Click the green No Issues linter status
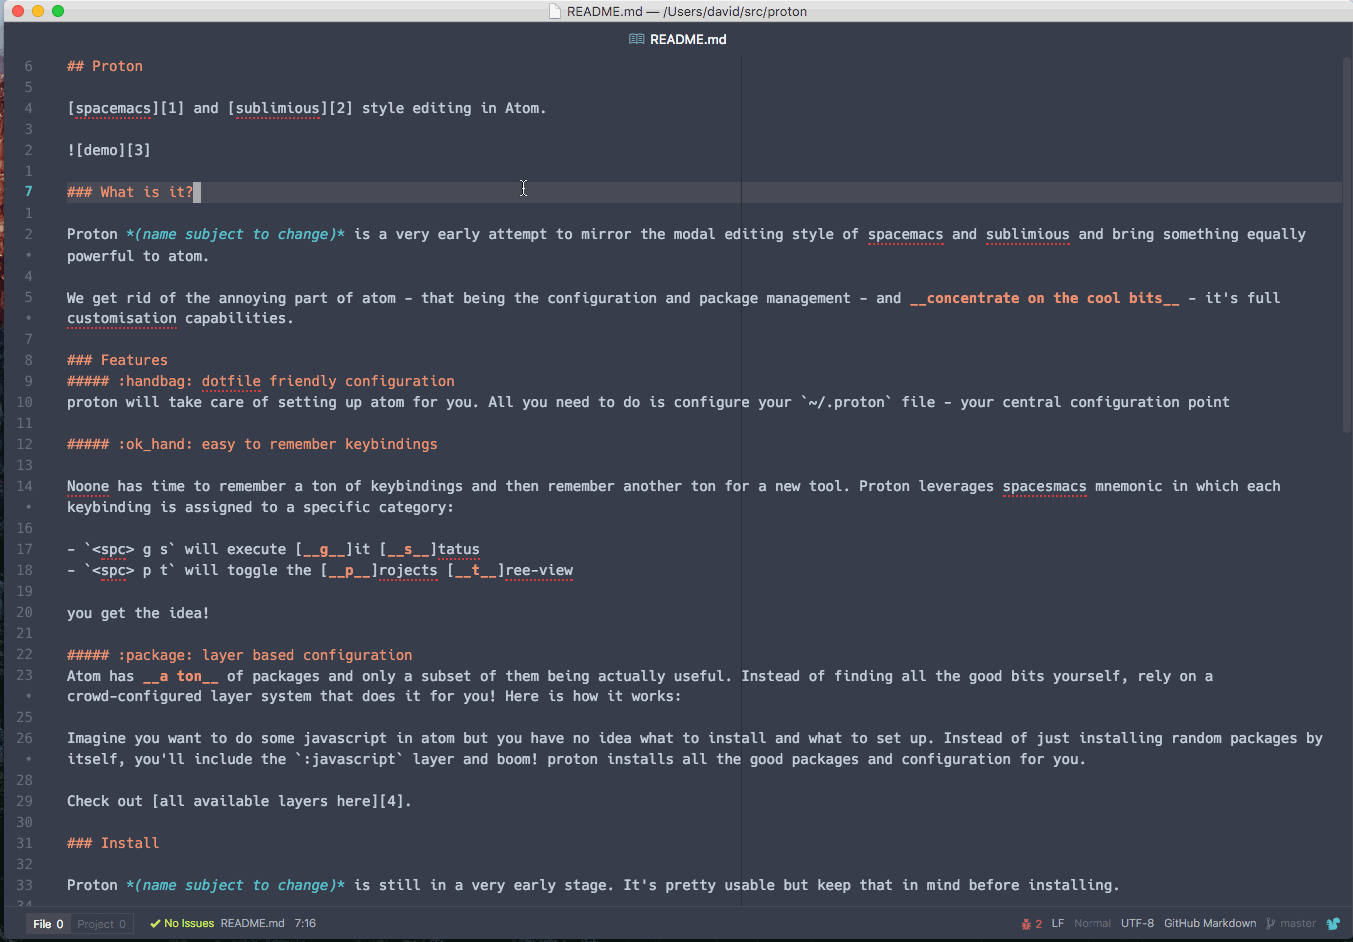The width and height of the screenshot is (1353, 942). click(x=182, y=923)
